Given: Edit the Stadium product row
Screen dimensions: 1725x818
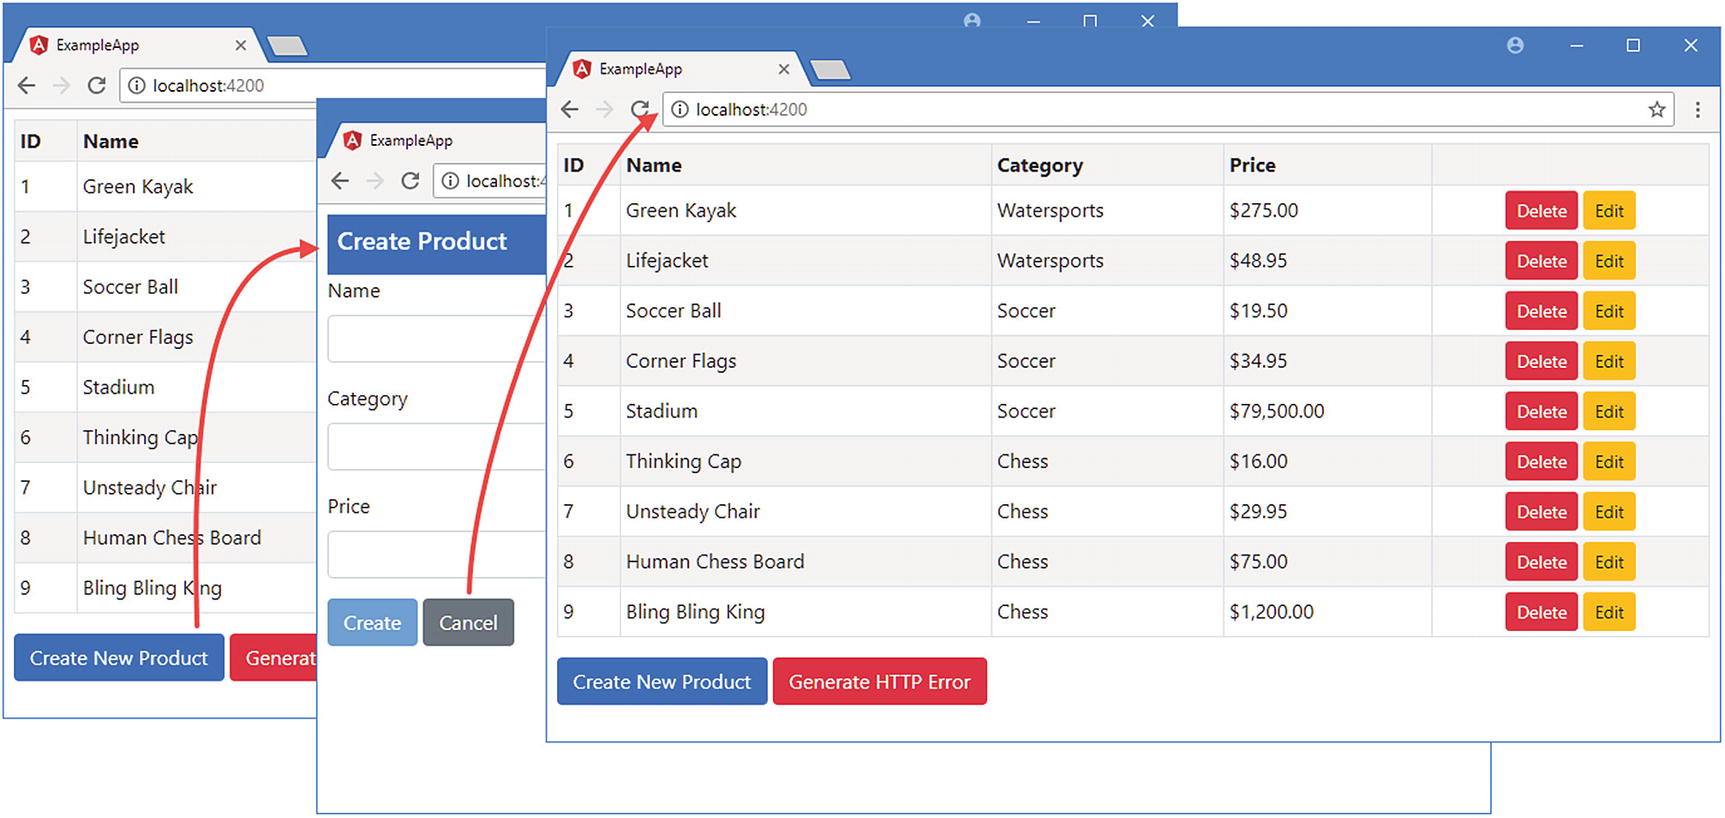Looking at the screenshot, I should [1608, 412].
